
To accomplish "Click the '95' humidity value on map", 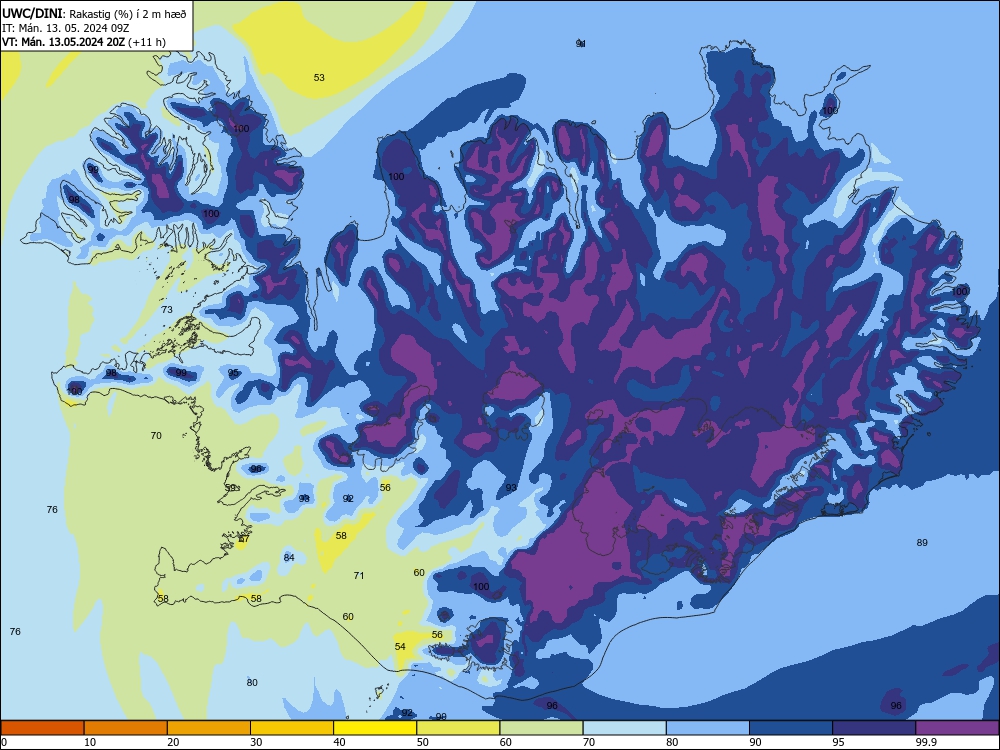I will pyautogui.click(x=233, y=373).
